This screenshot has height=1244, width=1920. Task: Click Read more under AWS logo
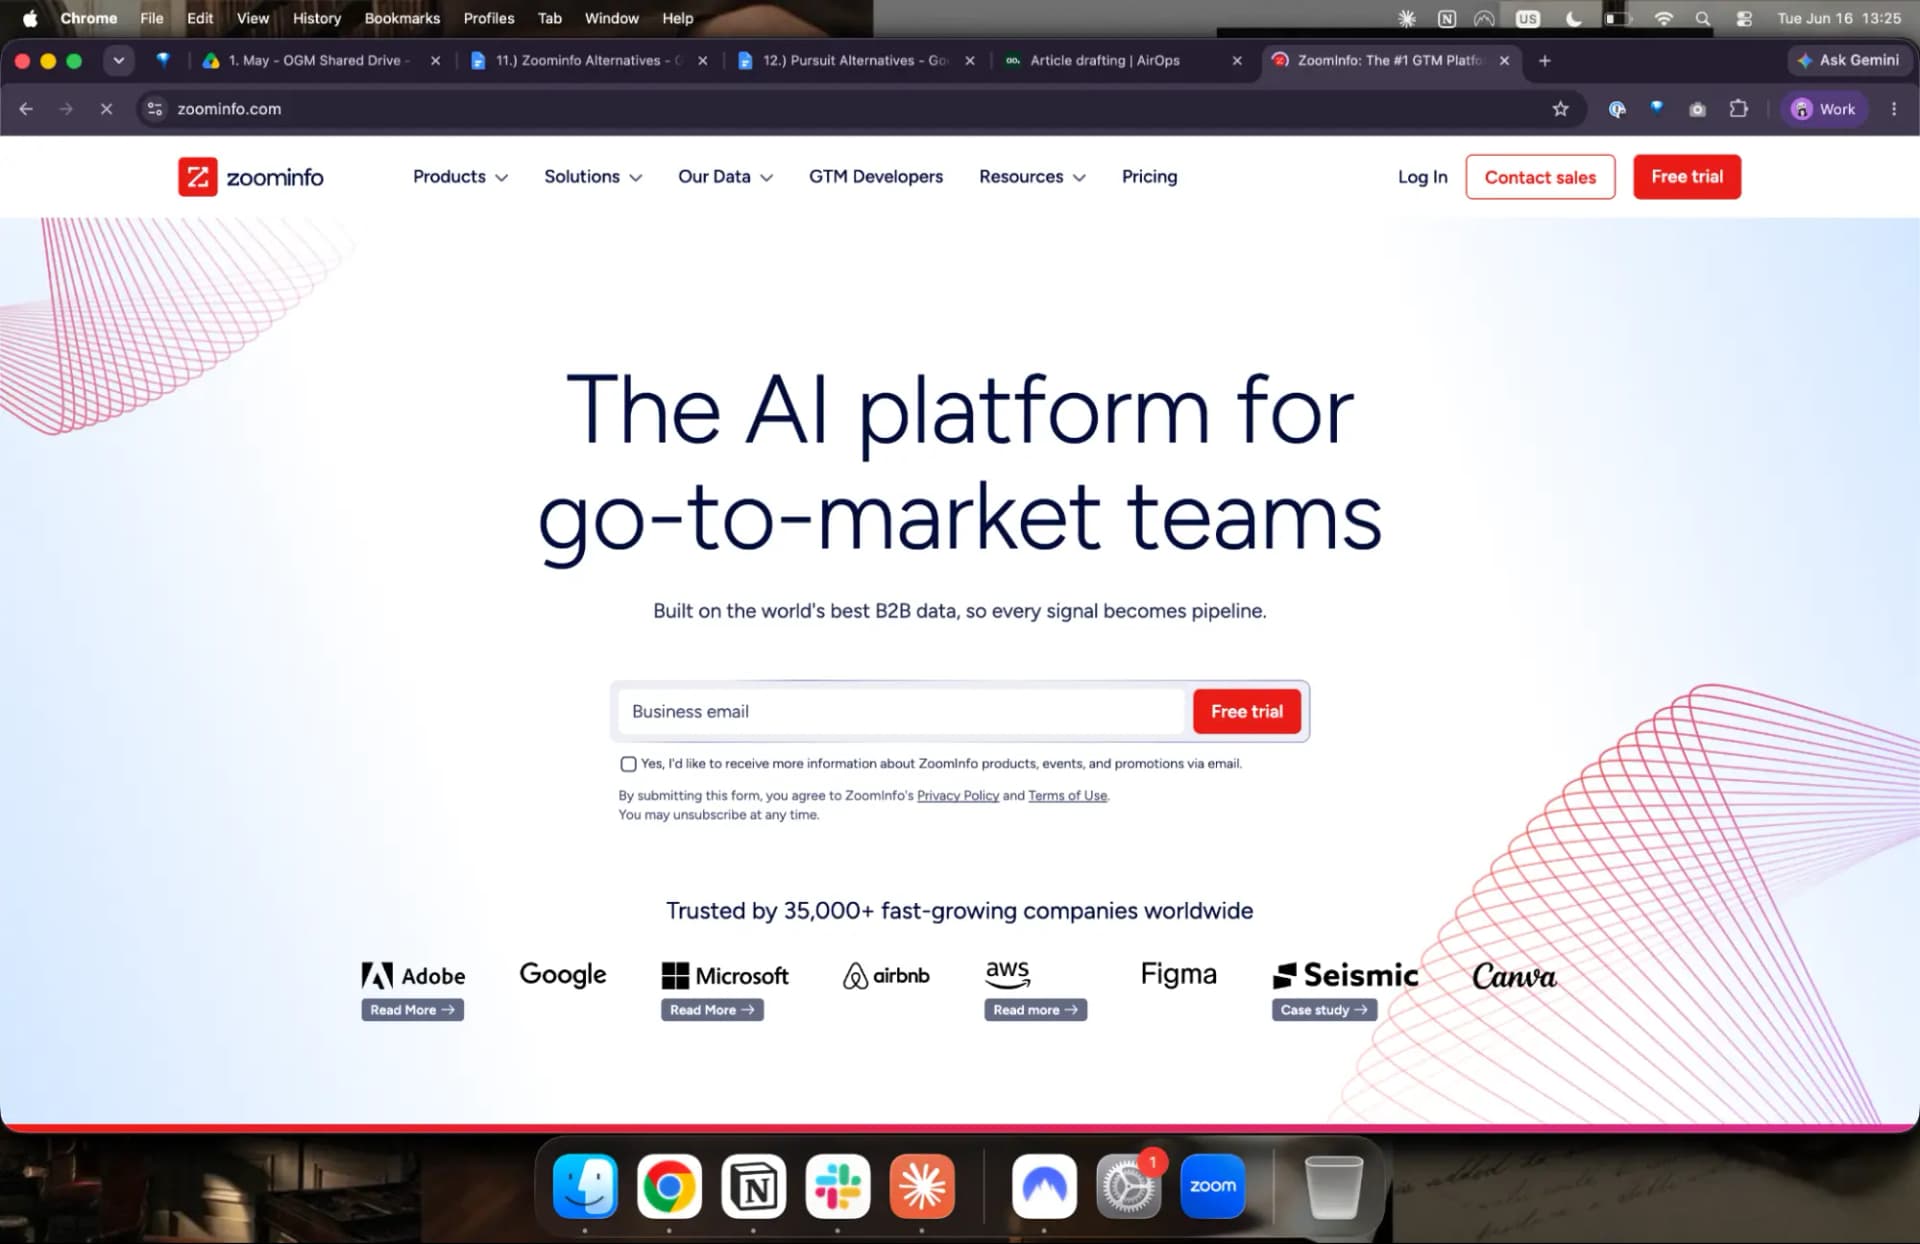pyautogui.click(x=1035, y=1010)
